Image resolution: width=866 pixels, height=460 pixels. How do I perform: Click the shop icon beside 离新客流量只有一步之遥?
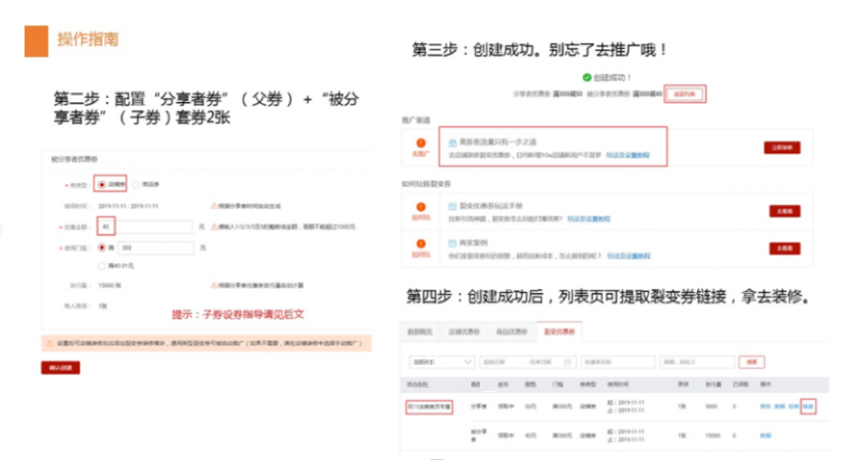452,142
